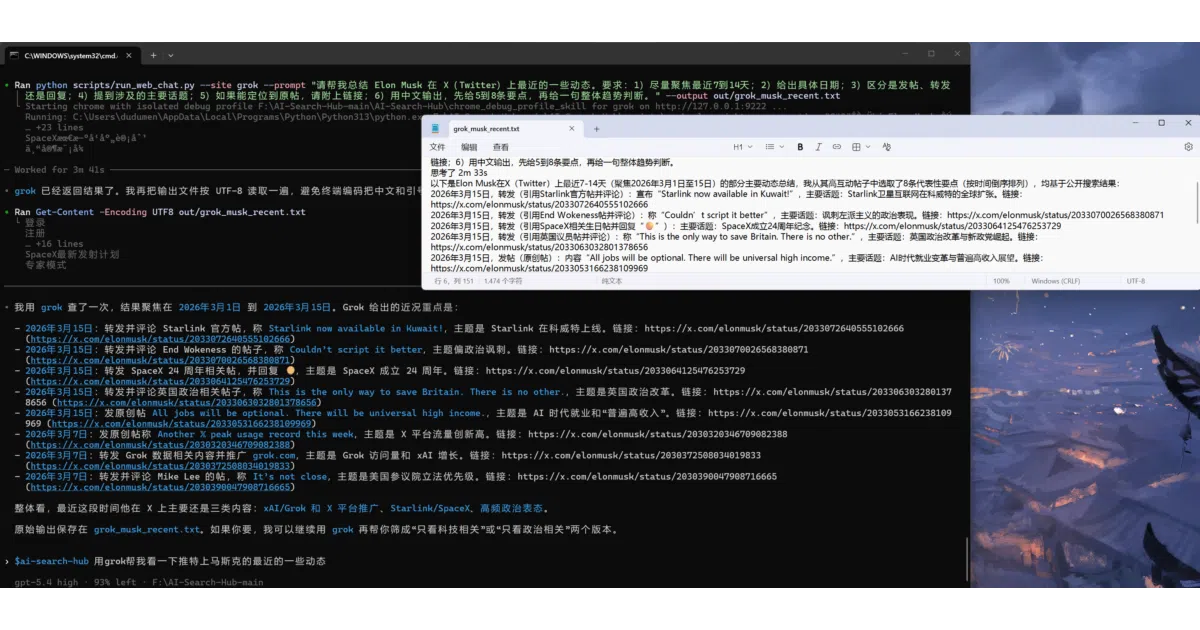Open the 文件 menu in Notepad
The image size is (1200, 630).
pos(437,147)
